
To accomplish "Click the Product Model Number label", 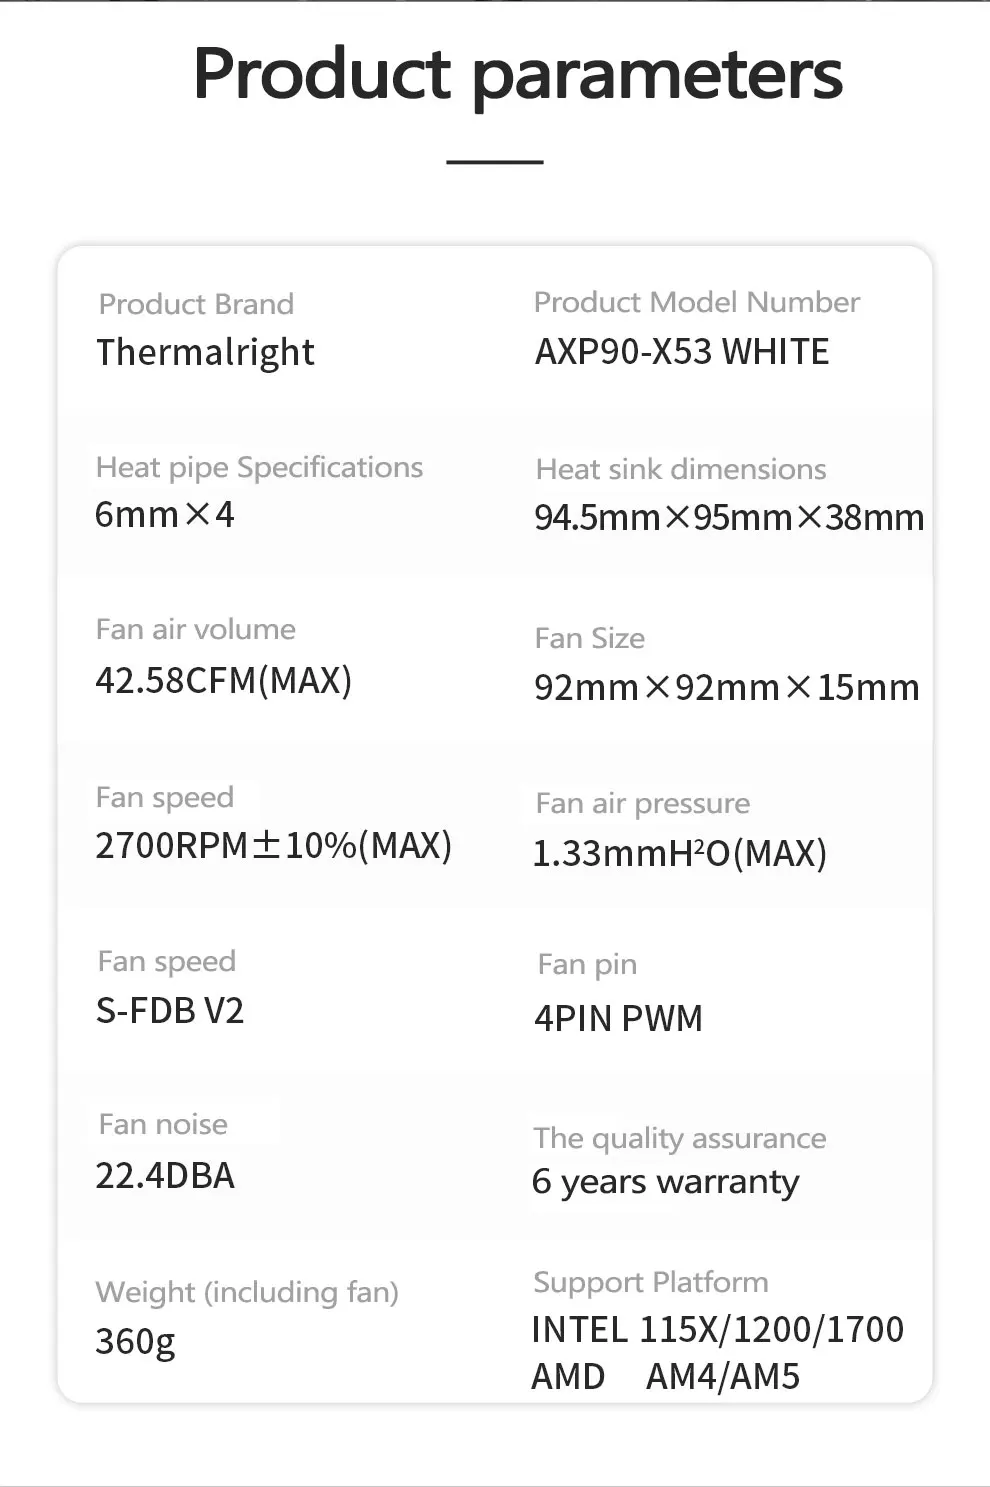I will 697,302.
